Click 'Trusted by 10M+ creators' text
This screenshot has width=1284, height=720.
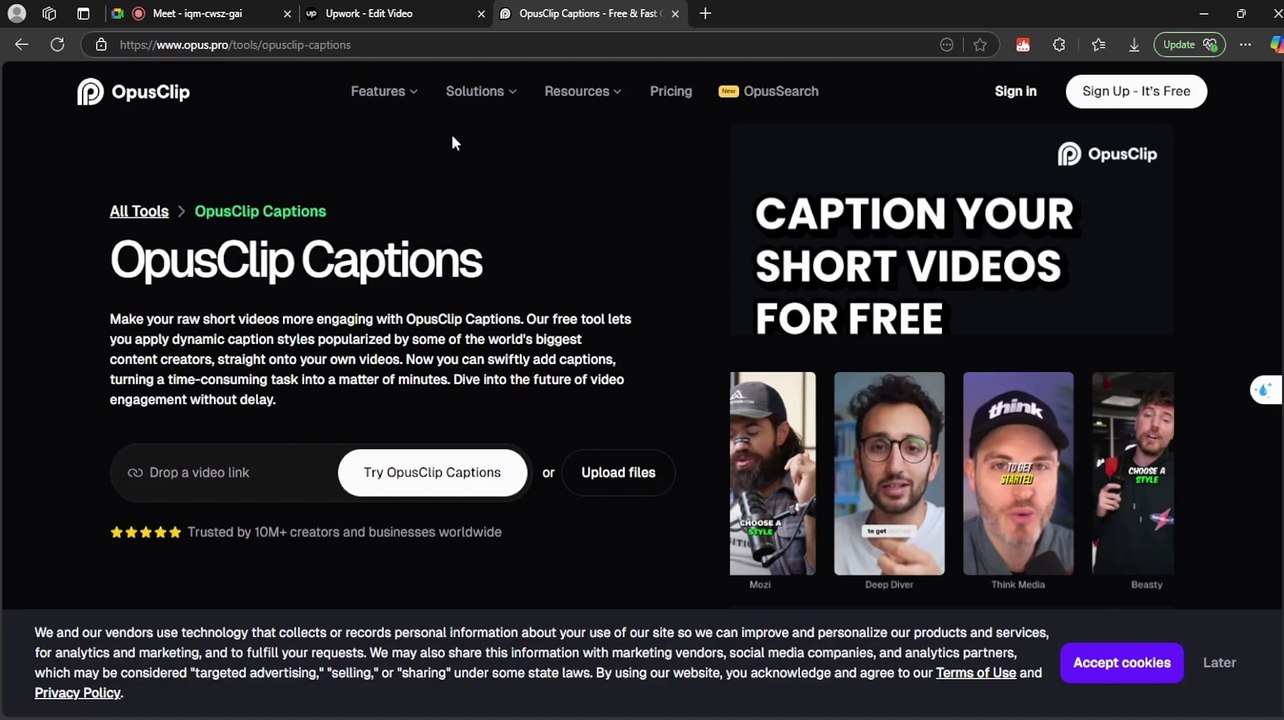[344, 532]
